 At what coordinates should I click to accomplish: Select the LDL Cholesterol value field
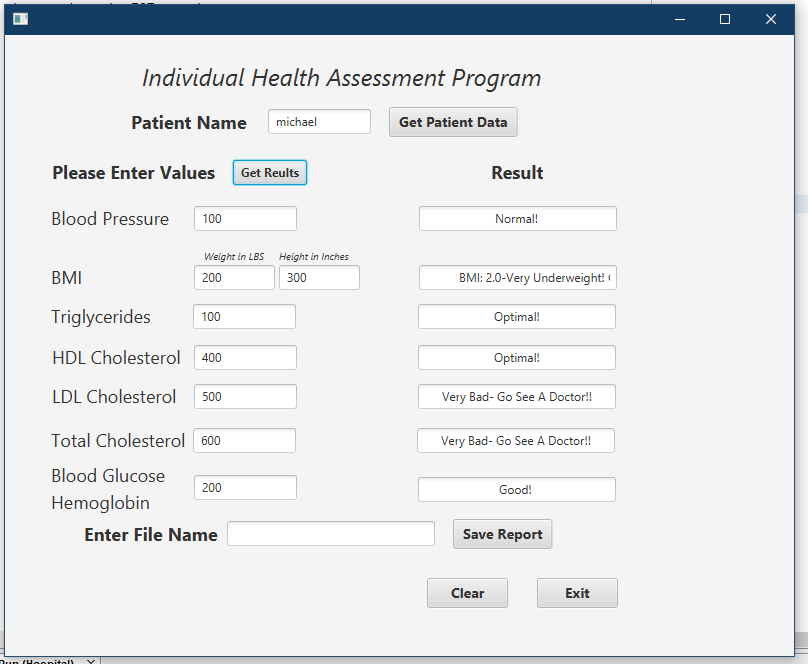(x=245, y=396)
